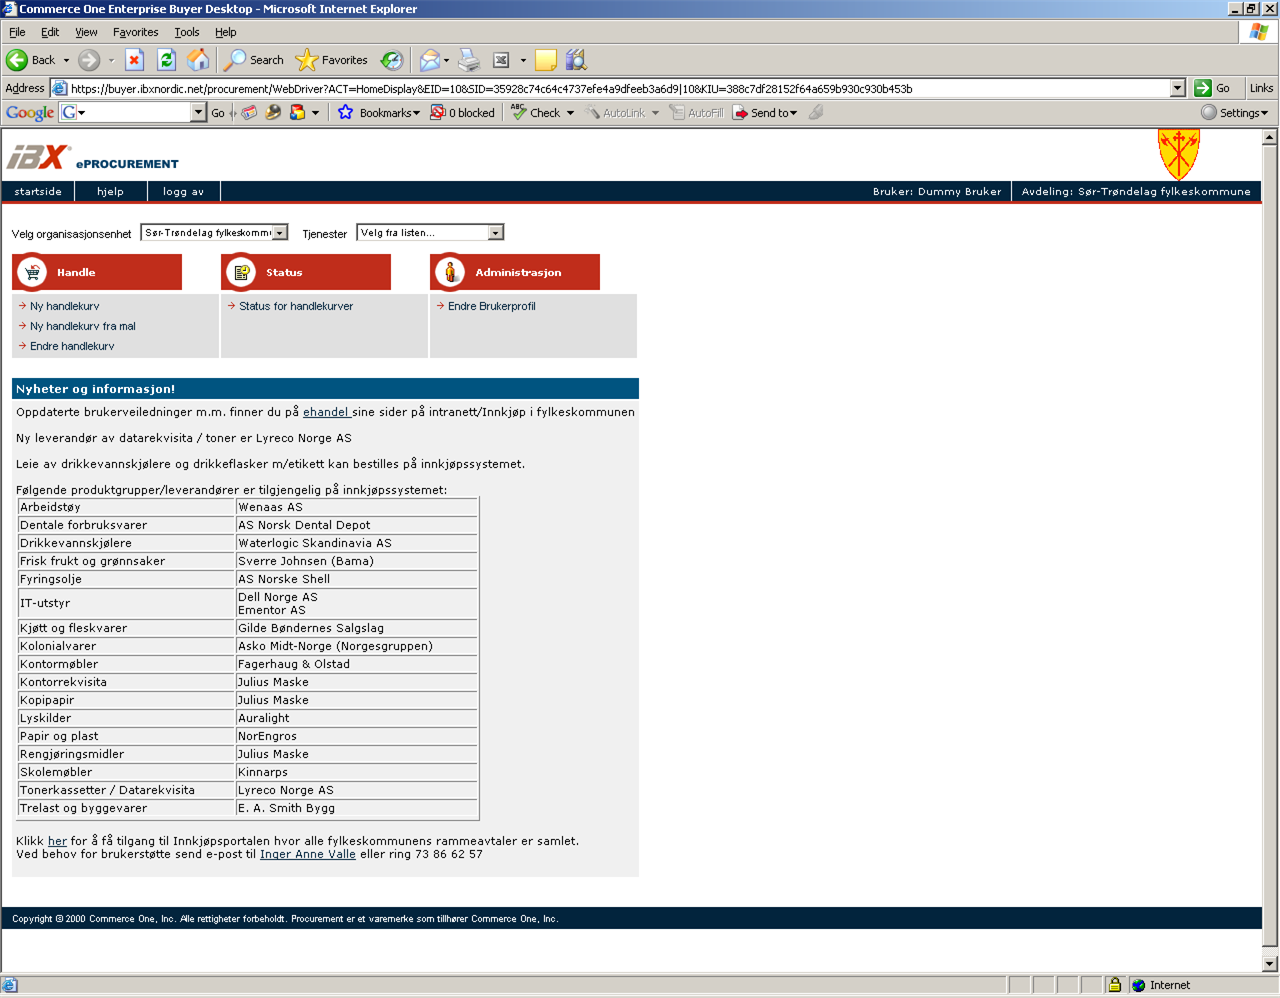Open the Favorites menu
The width and height of the screenshot is (1280, 998).
pos(136,32)
